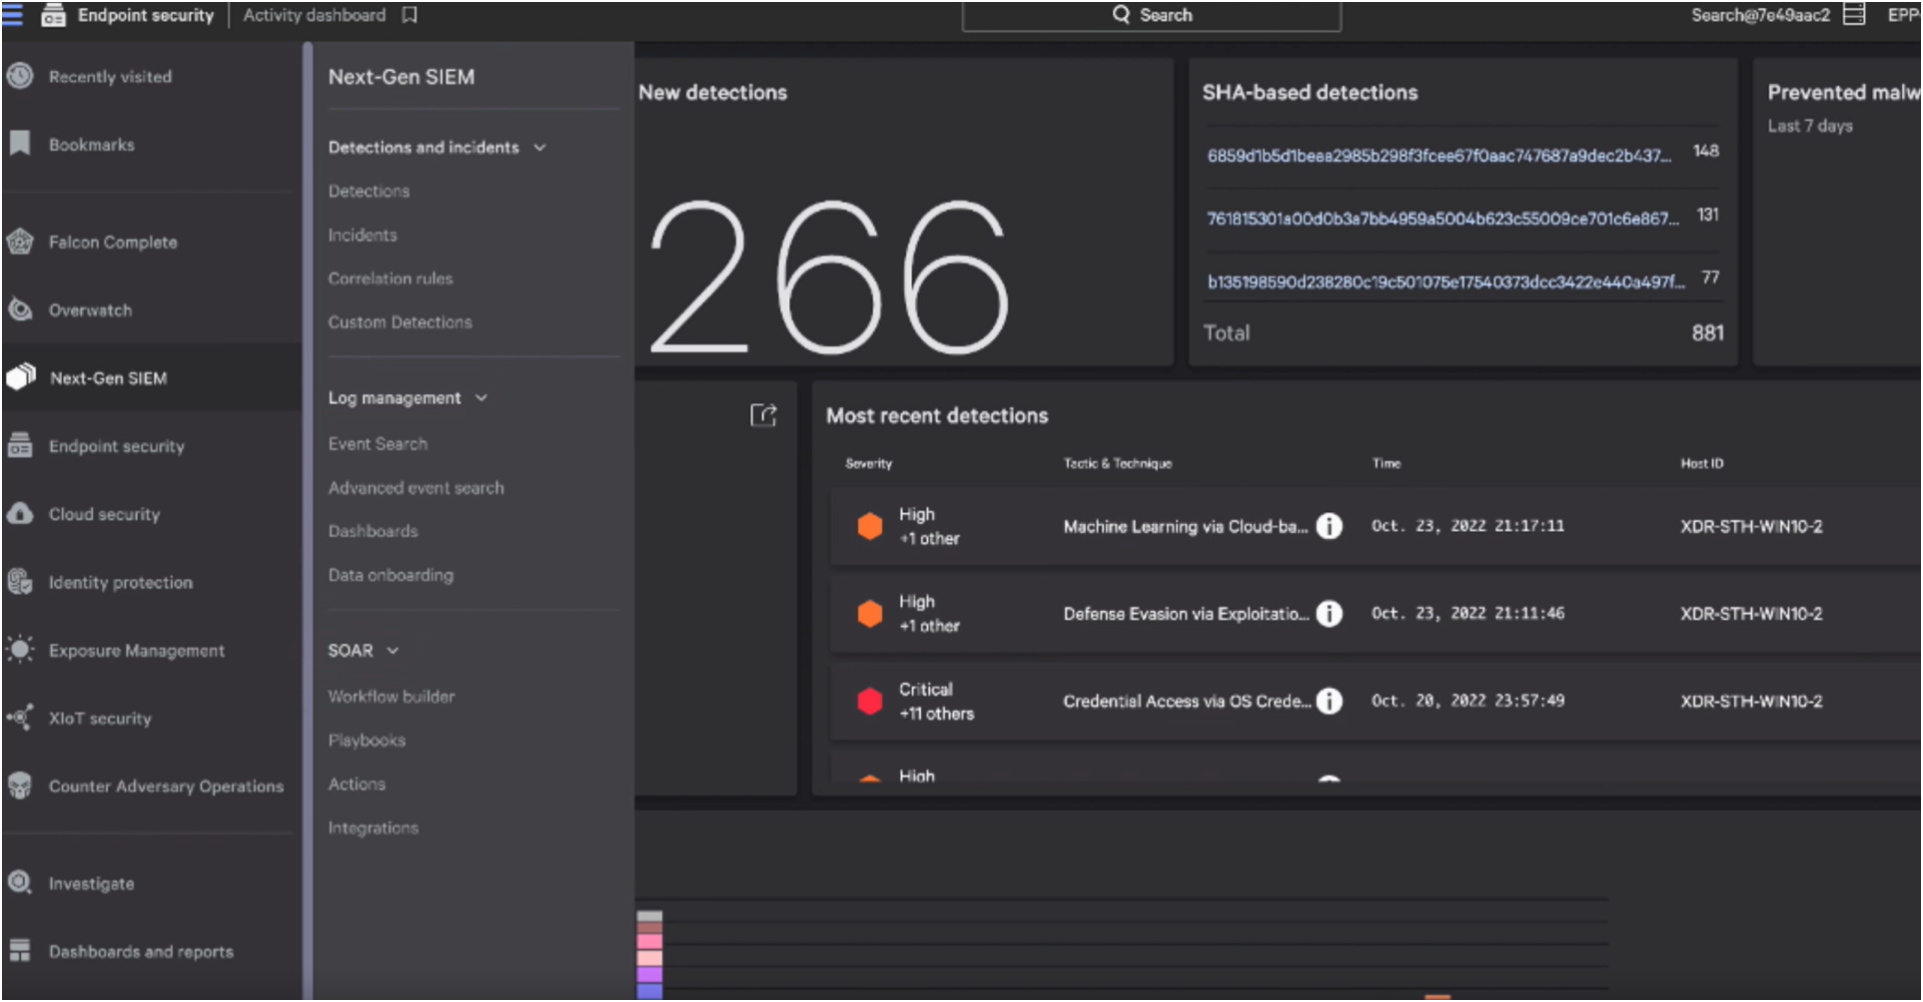This screenshot has height=1002, width=1923.
Task: Click the Identity protection fingerprint icon
Action: tap(20, 581)
